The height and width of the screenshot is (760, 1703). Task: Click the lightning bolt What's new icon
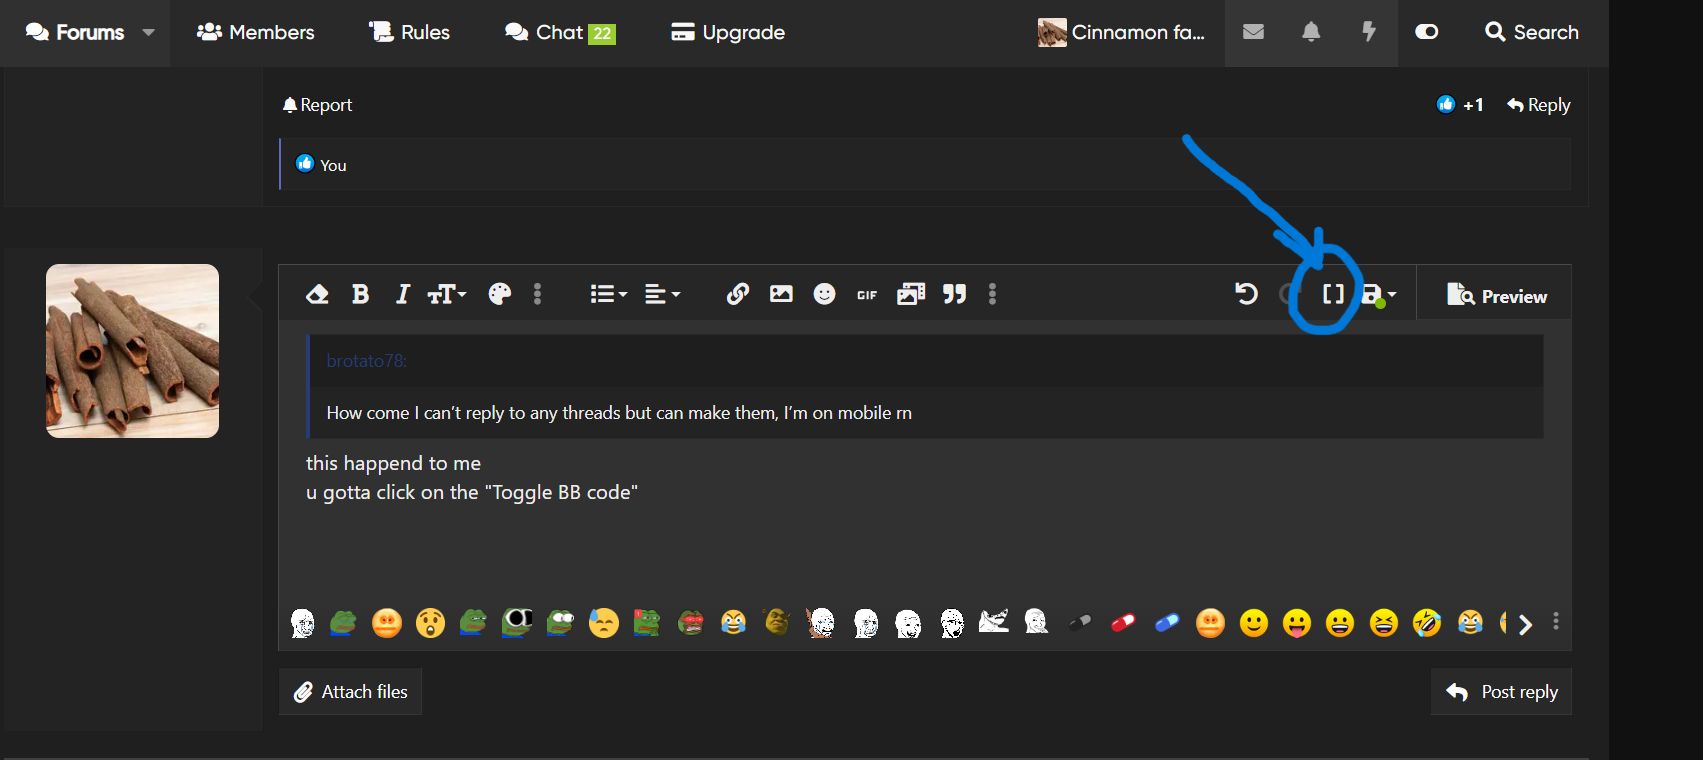[1369, 32]
